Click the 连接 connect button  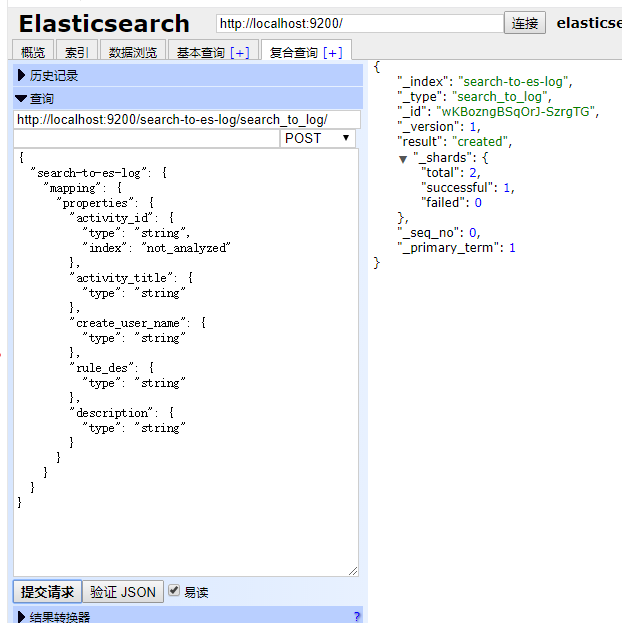tap(525, 23)
